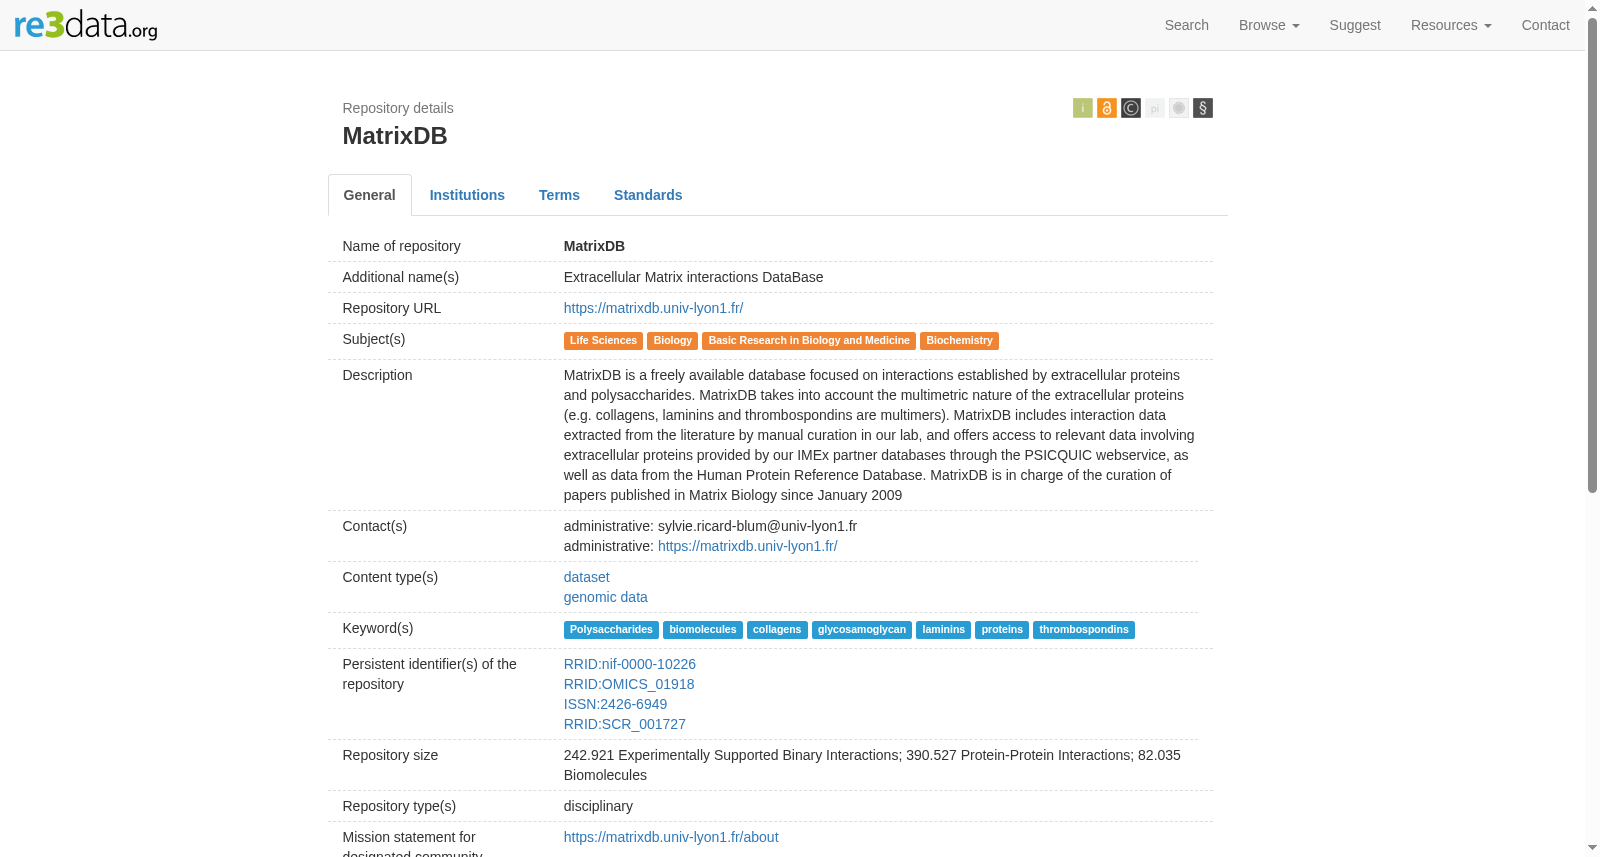The image size is (1600, 857).
Task: Click the repository size value beginning '242.921 Experimentally'
Action: [x=872, y=765]
